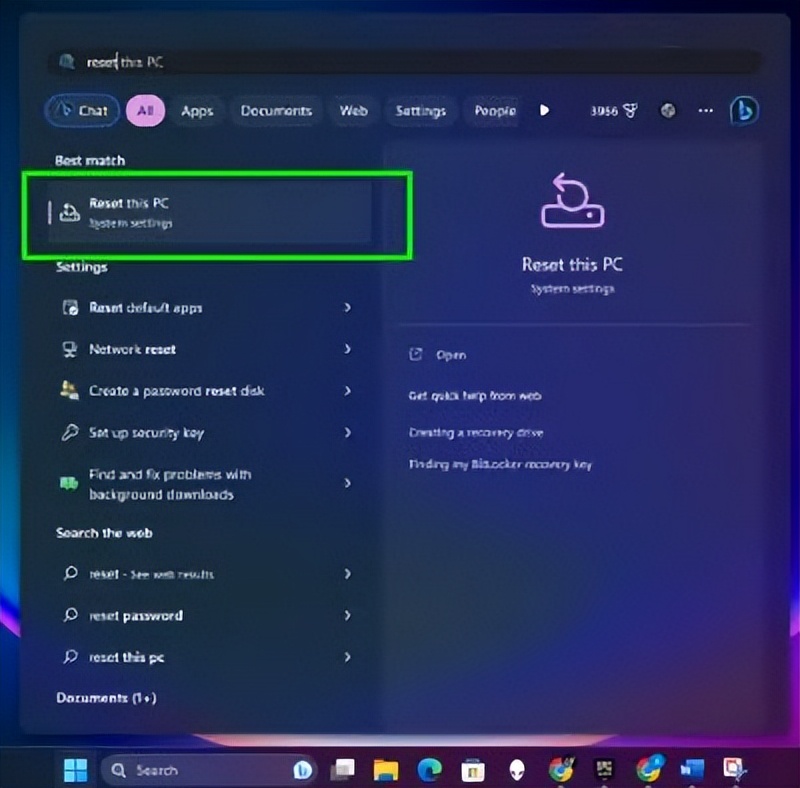Switch to the Apps filter tab

197,111
